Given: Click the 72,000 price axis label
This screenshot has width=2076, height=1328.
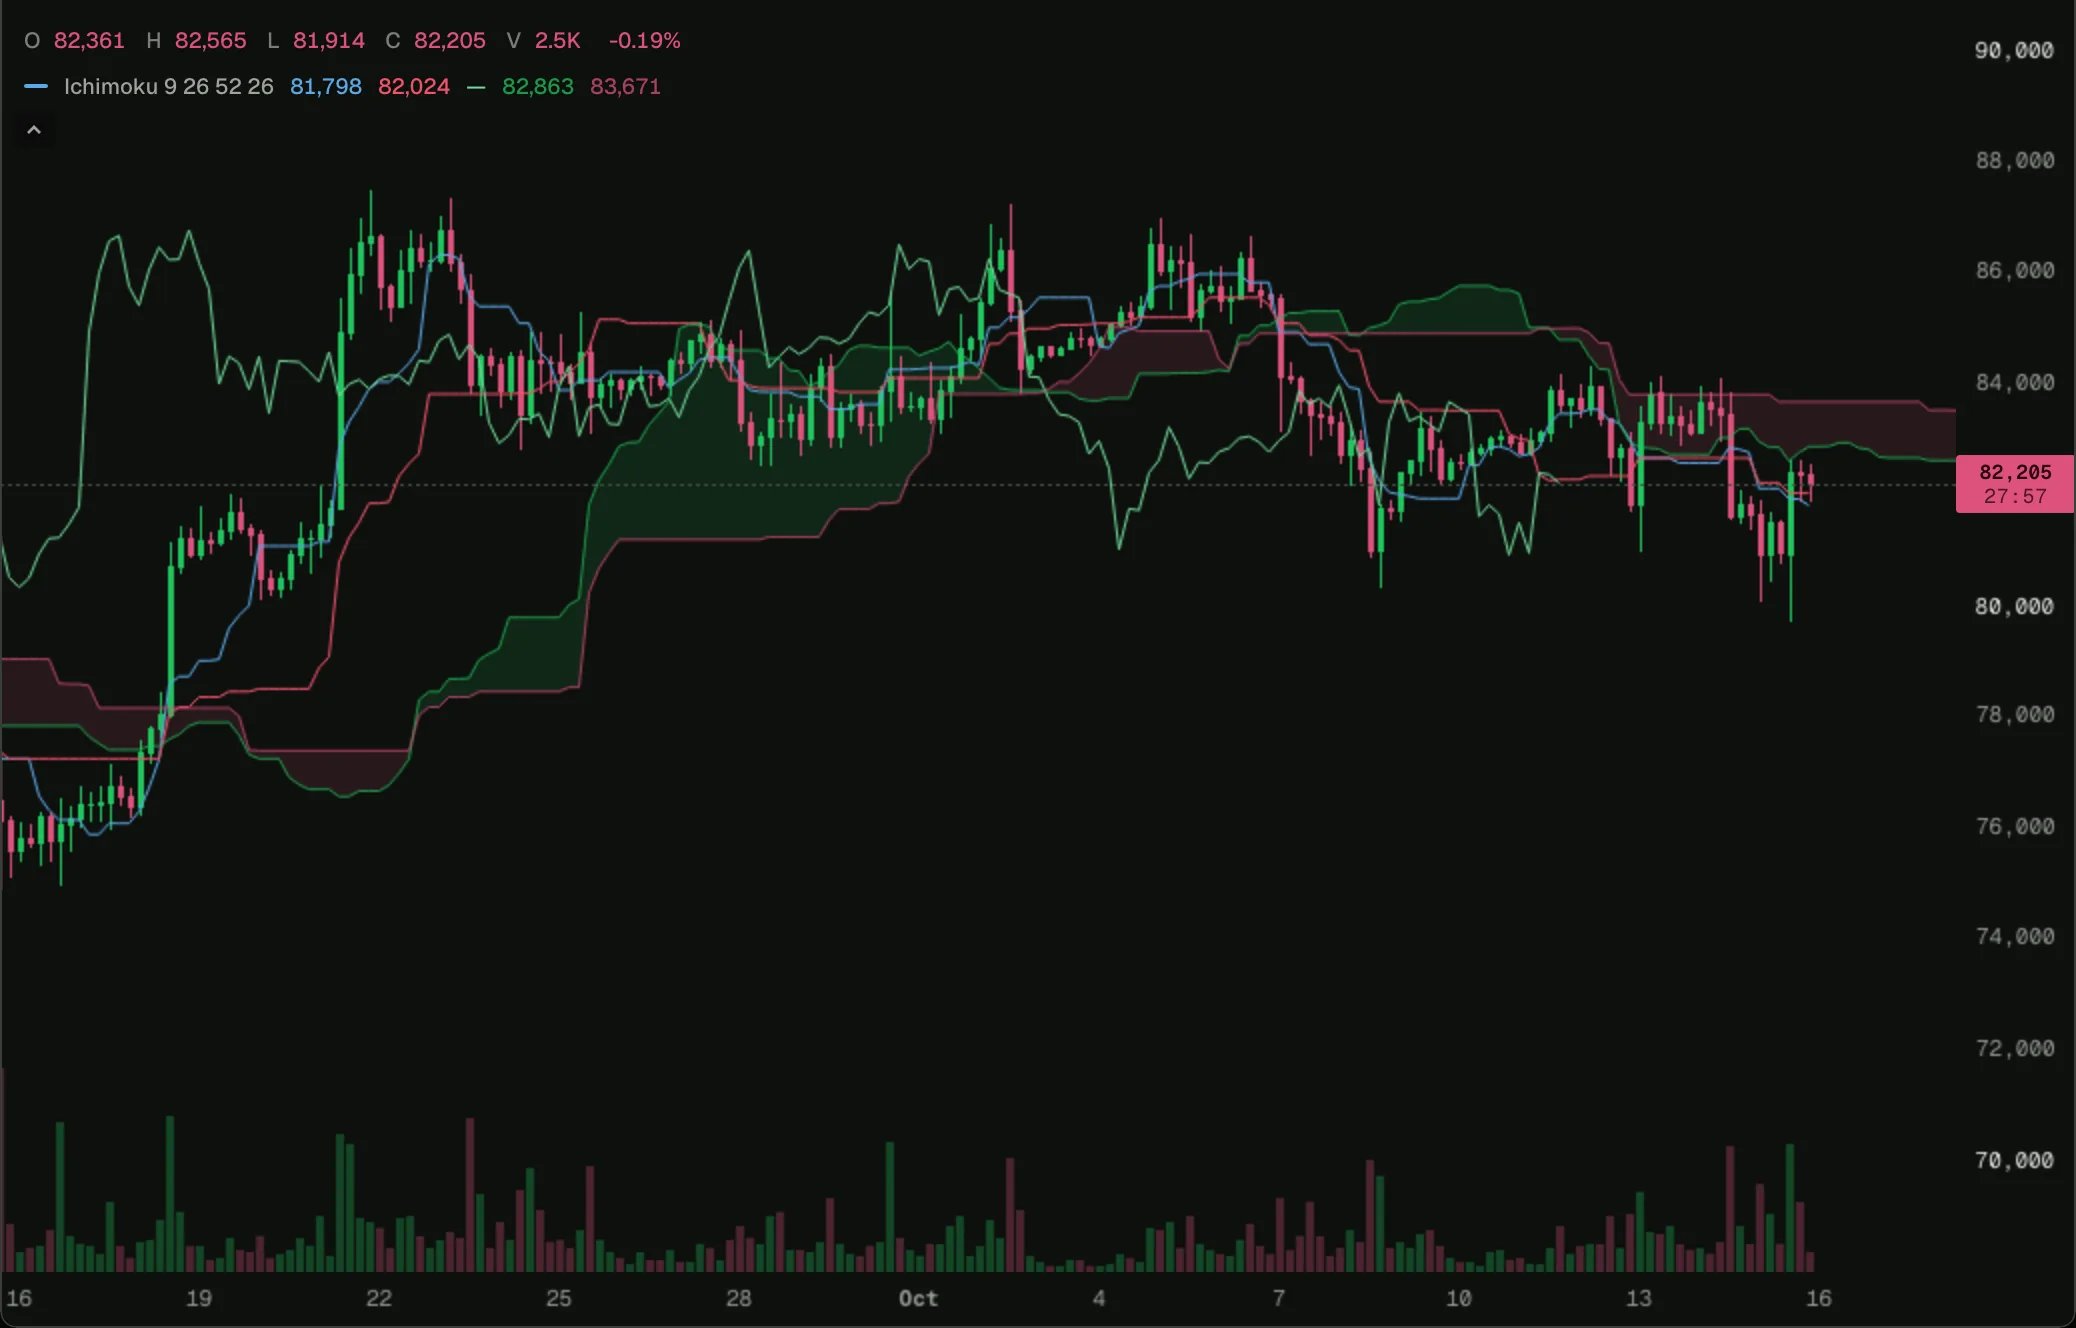Looking at the screenshot, I should (2014, 1048).
